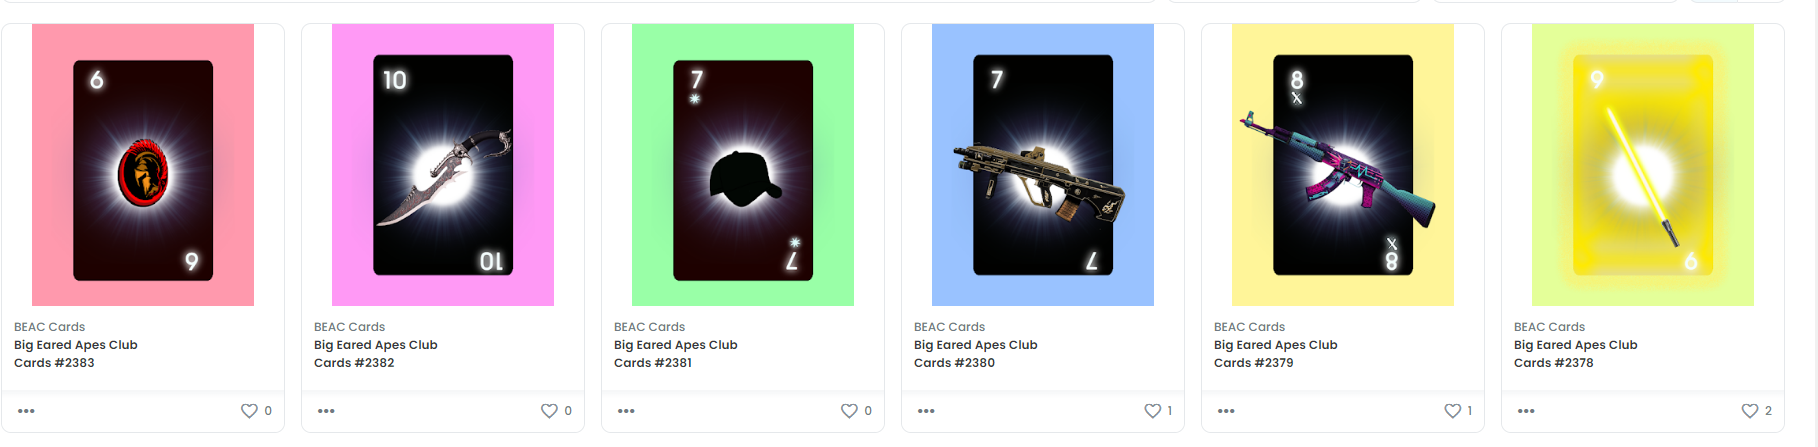Open the three-dot menu on Cards #2383

click(x=26, y=411)
